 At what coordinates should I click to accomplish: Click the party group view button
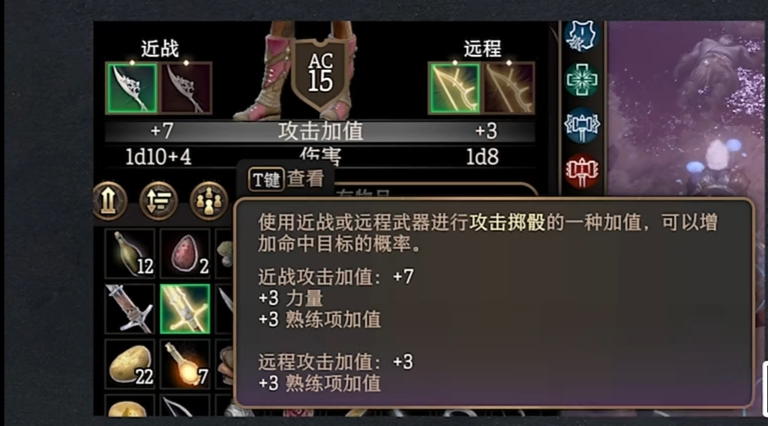209,201
